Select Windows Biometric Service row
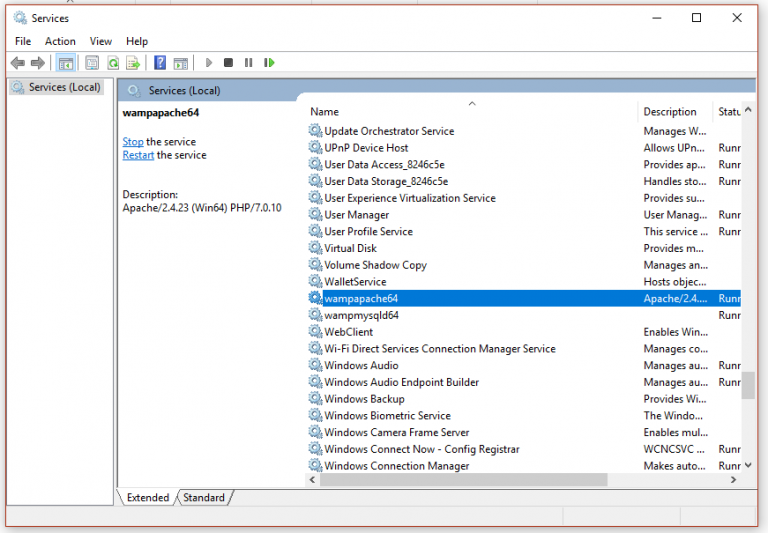 pos(524,415)
